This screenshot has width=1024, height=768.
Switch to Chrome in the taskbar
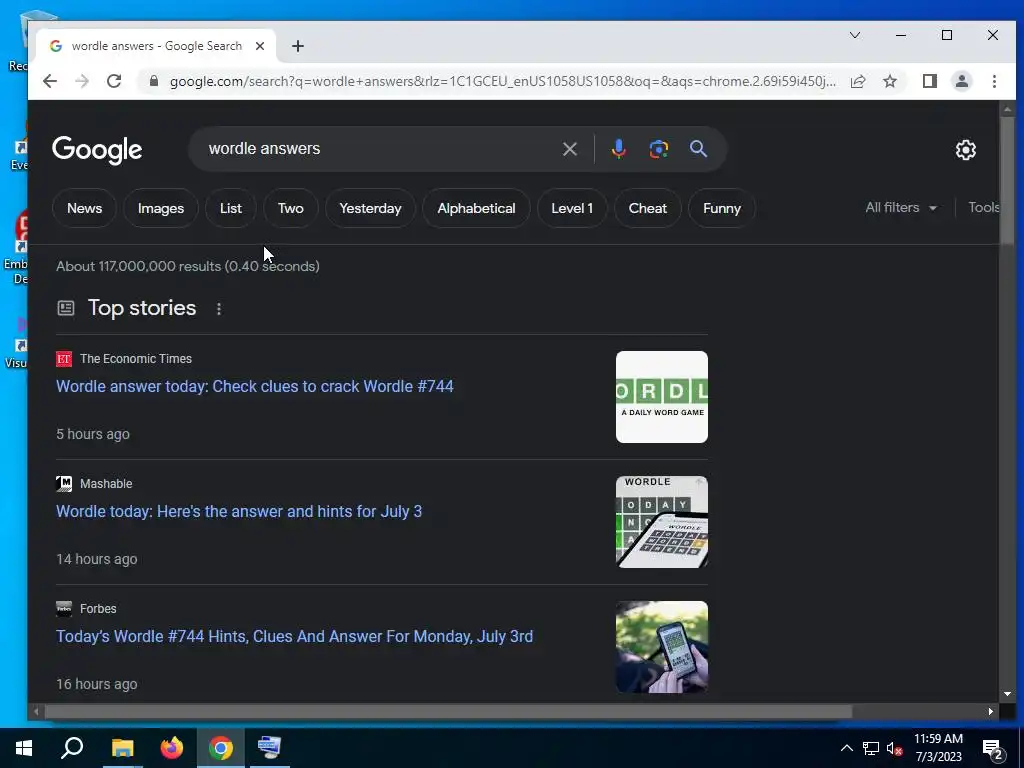click(221, 748)
